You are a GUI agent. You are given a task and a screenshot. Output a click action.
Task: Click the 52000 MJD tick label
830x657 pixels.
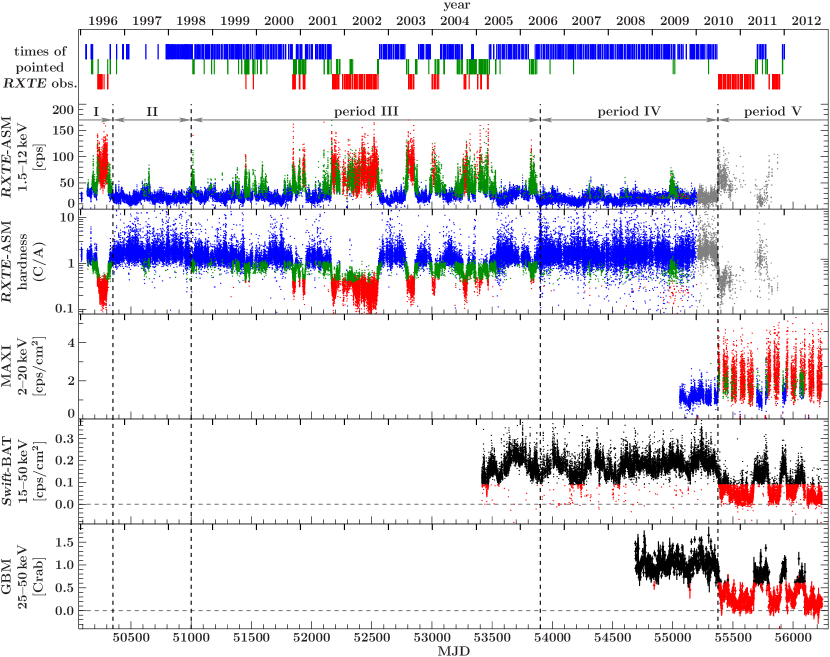tap(311, 637)
